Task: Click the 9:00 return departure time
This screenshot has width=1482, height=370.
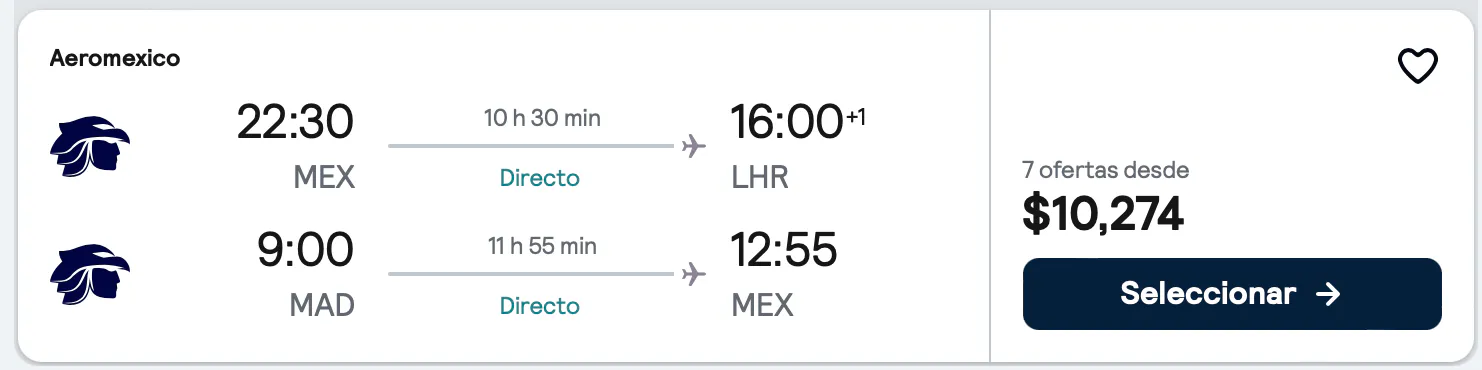Action: (x=305, y=249)
